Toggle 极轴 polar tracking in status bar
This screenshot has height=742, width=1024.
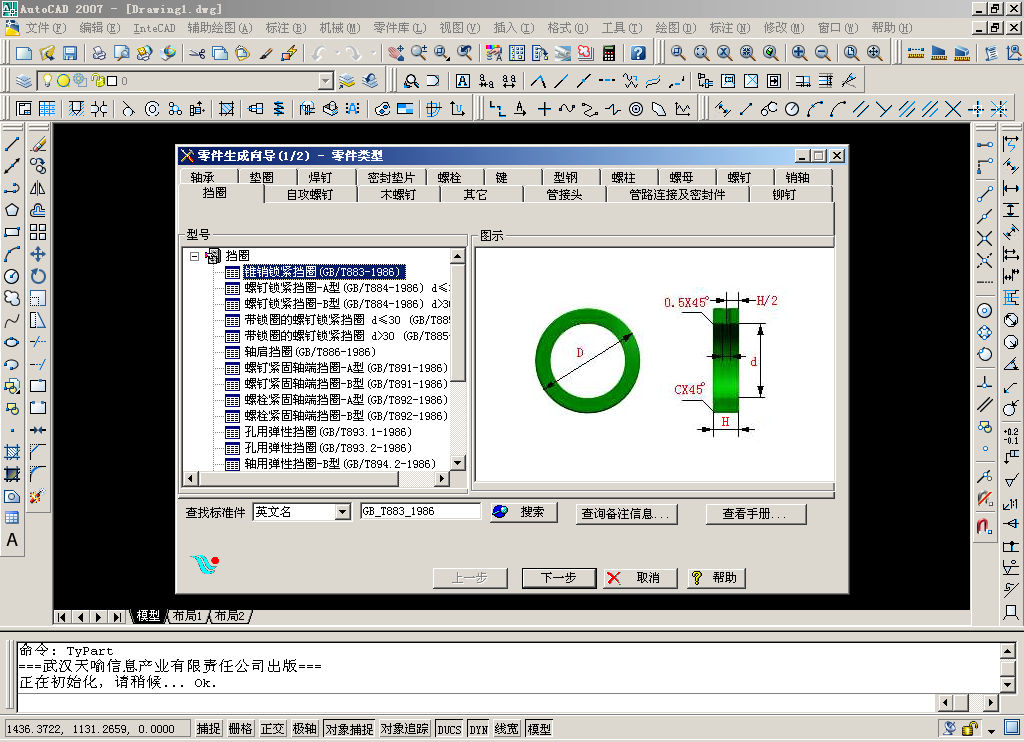click(304, 728)
